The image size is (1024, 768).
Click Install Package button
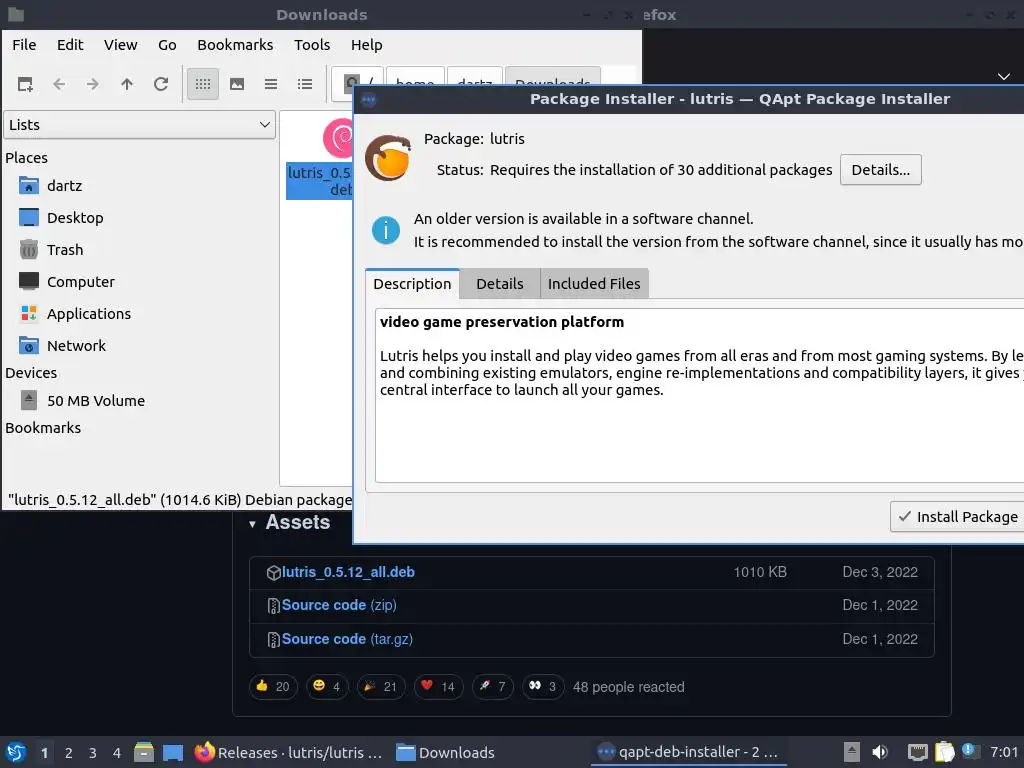(957, 517)
